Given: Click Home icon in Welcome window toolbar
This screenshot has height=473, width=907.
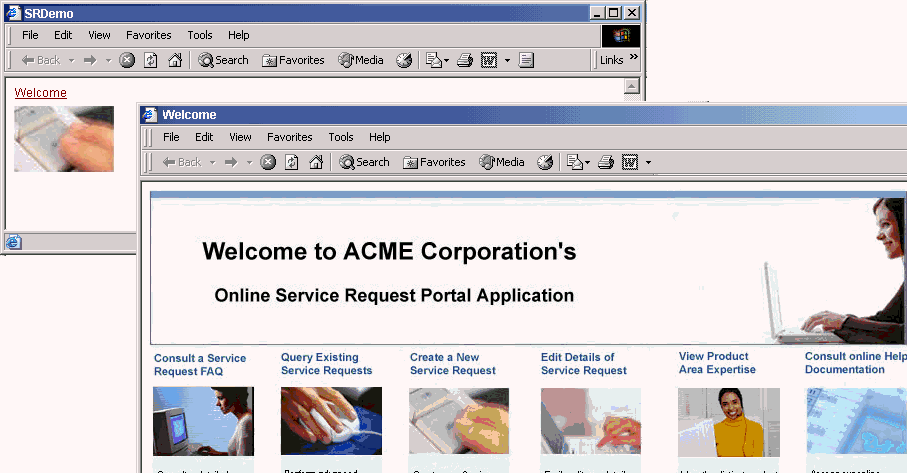Looking at the screenshot, I should pos(316,162).
